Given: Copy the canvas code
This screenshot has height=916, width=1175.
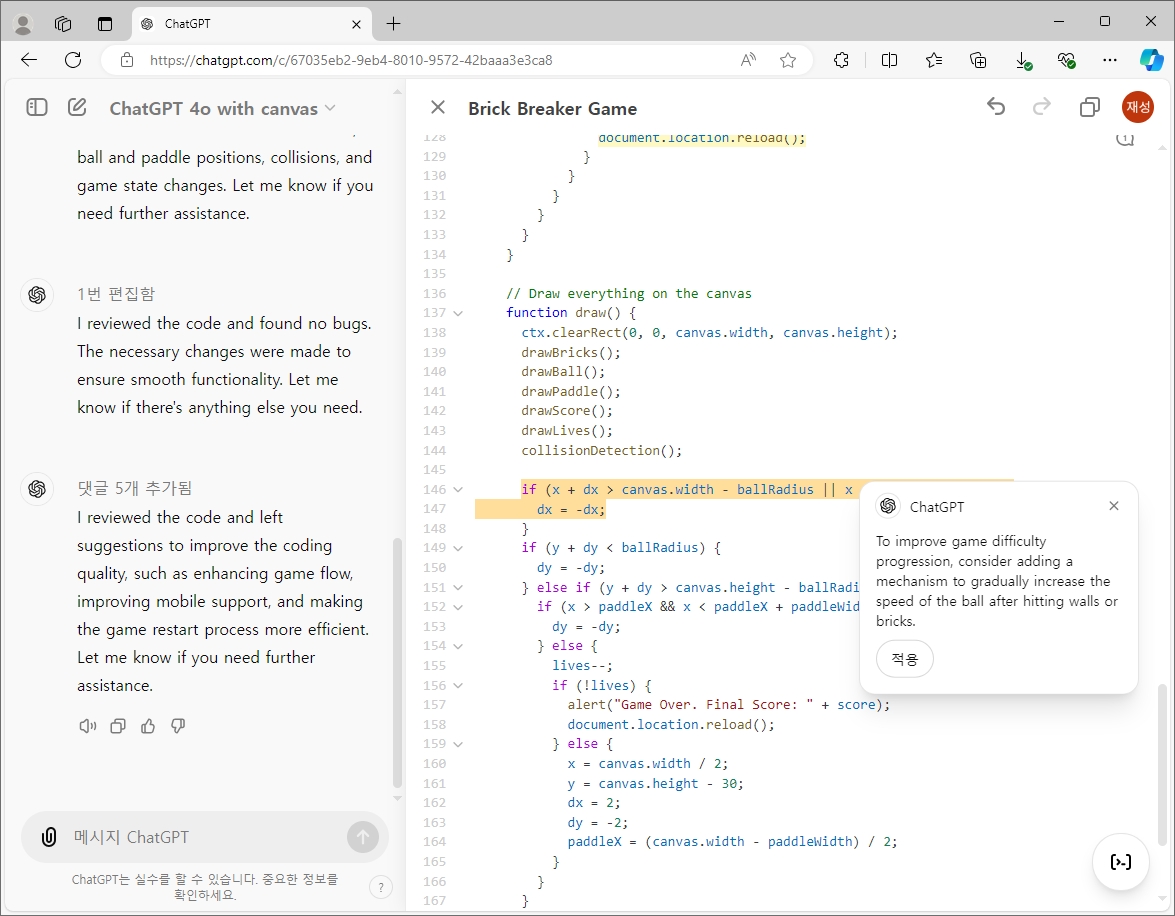Looking at the screenshot, I should 1090,107.
